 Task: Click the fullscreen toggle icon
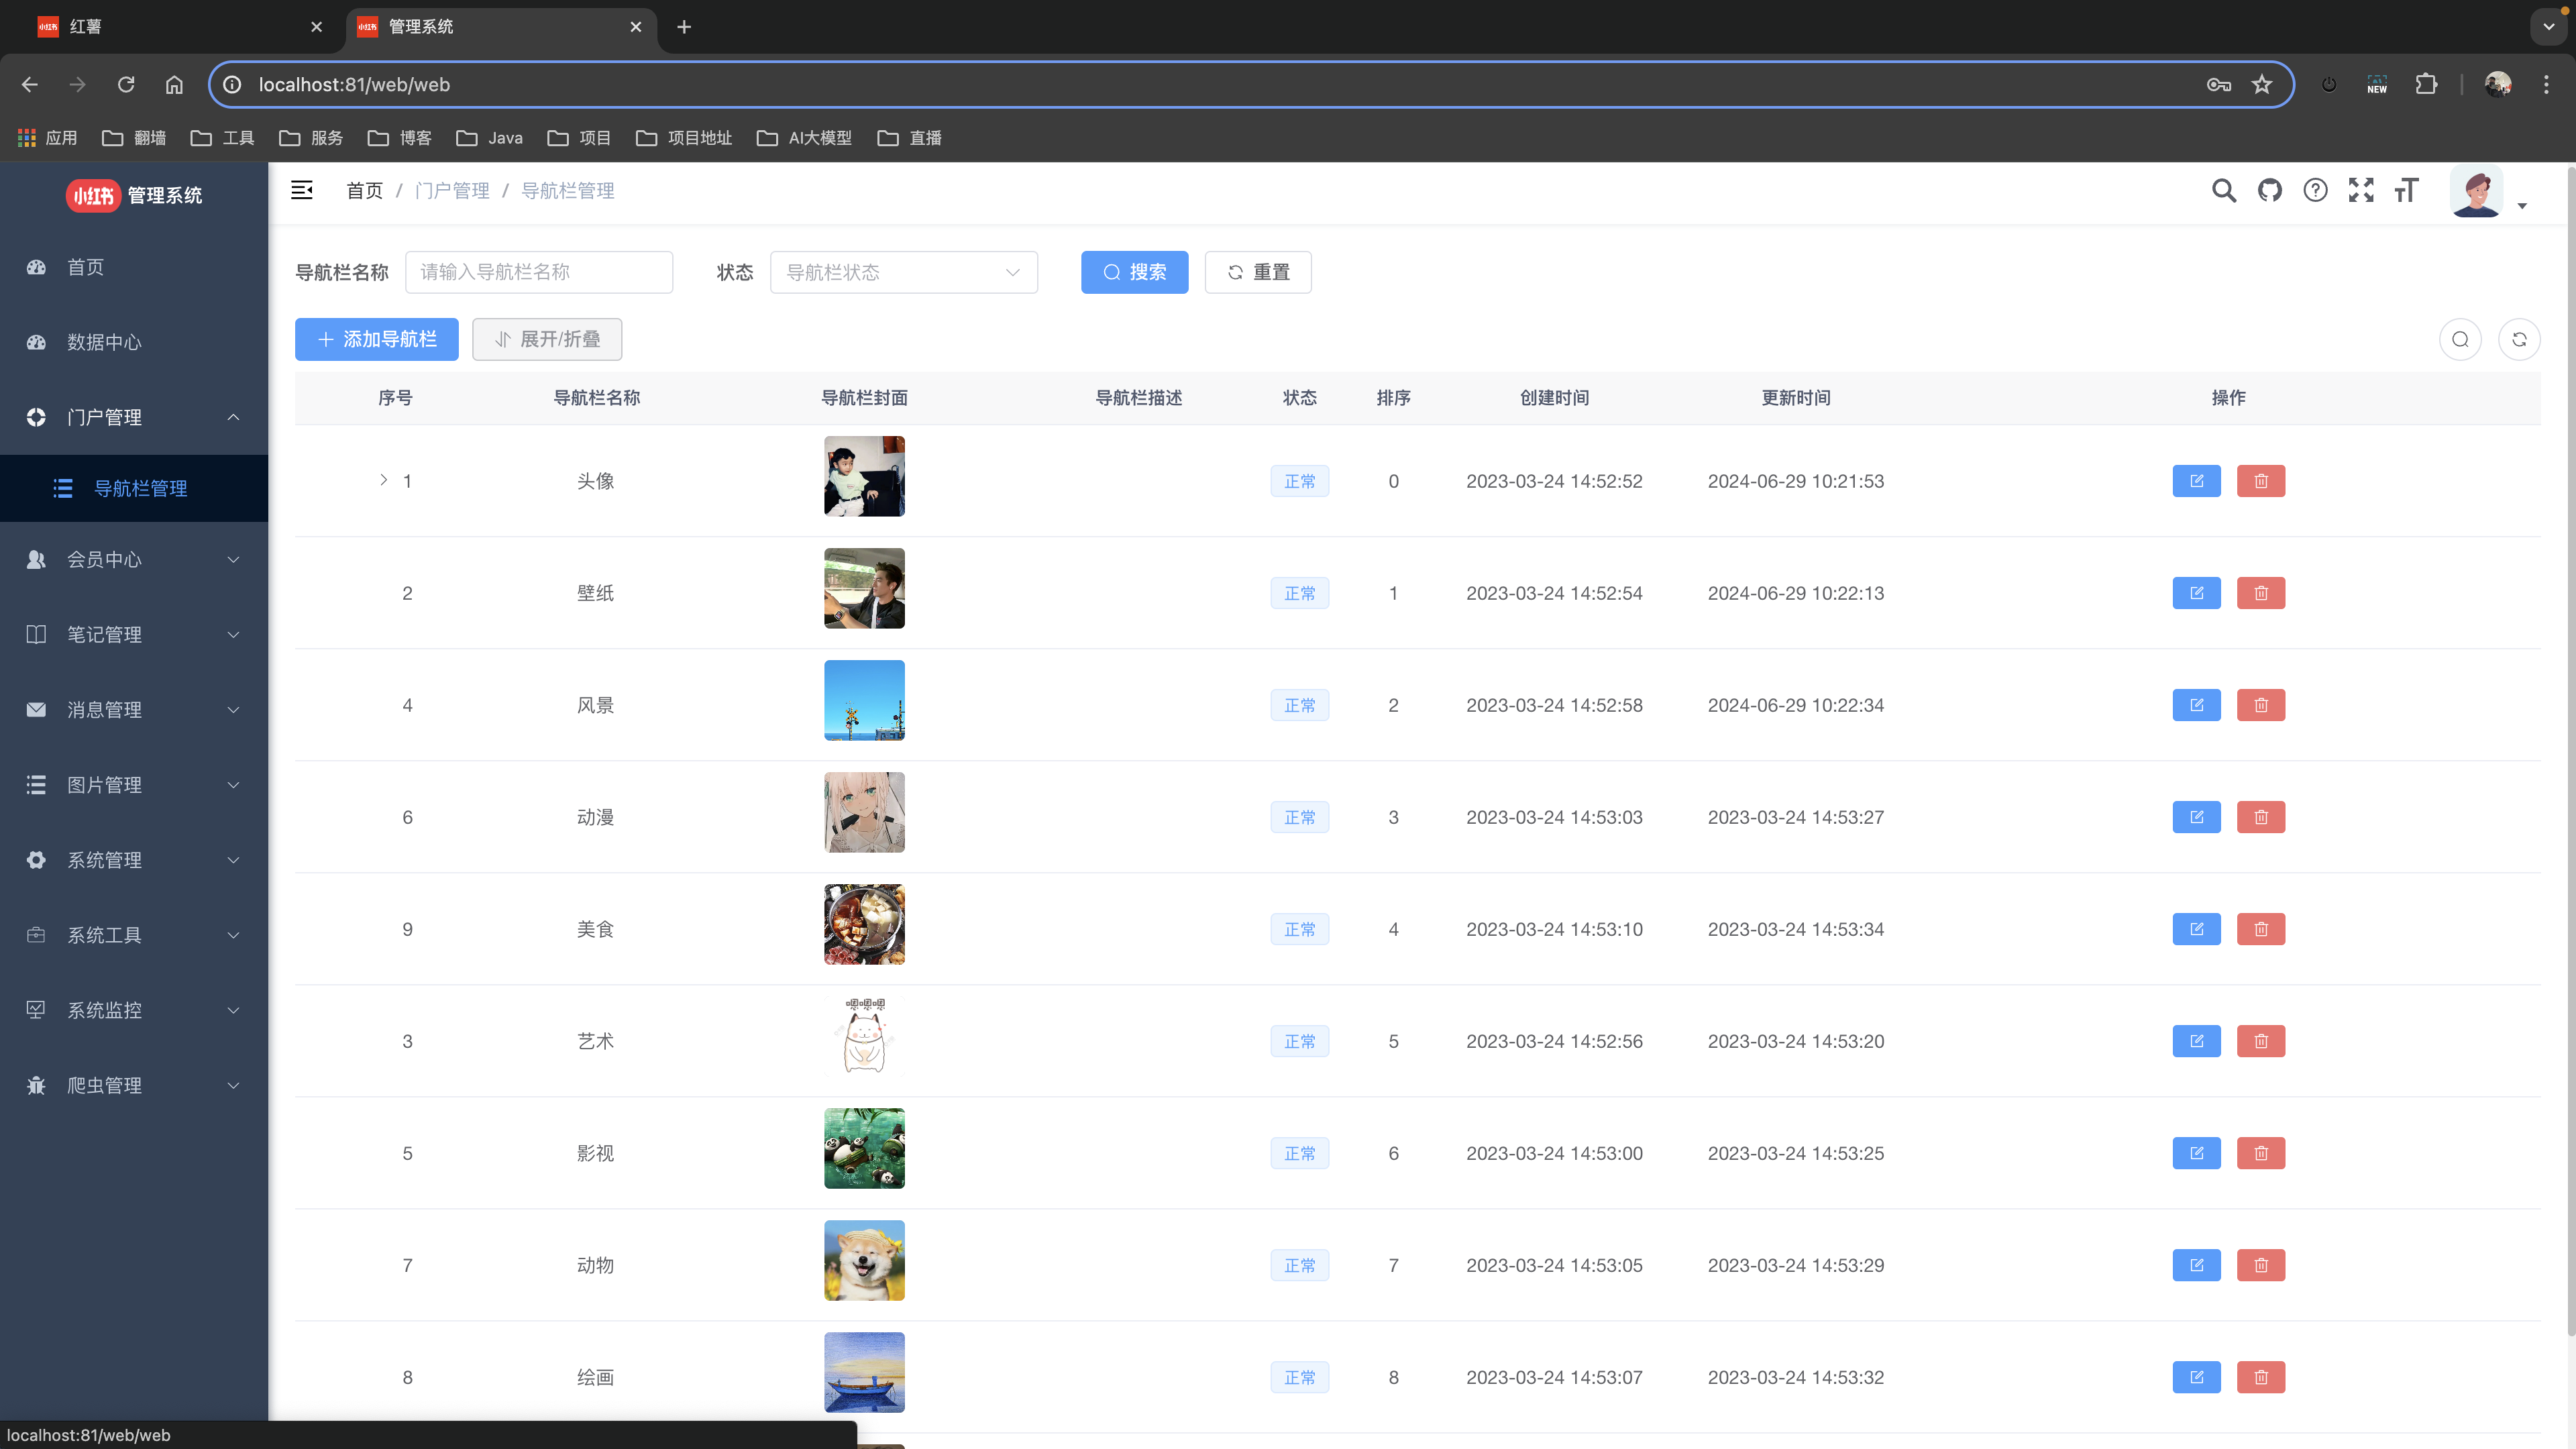(2361, 190)
